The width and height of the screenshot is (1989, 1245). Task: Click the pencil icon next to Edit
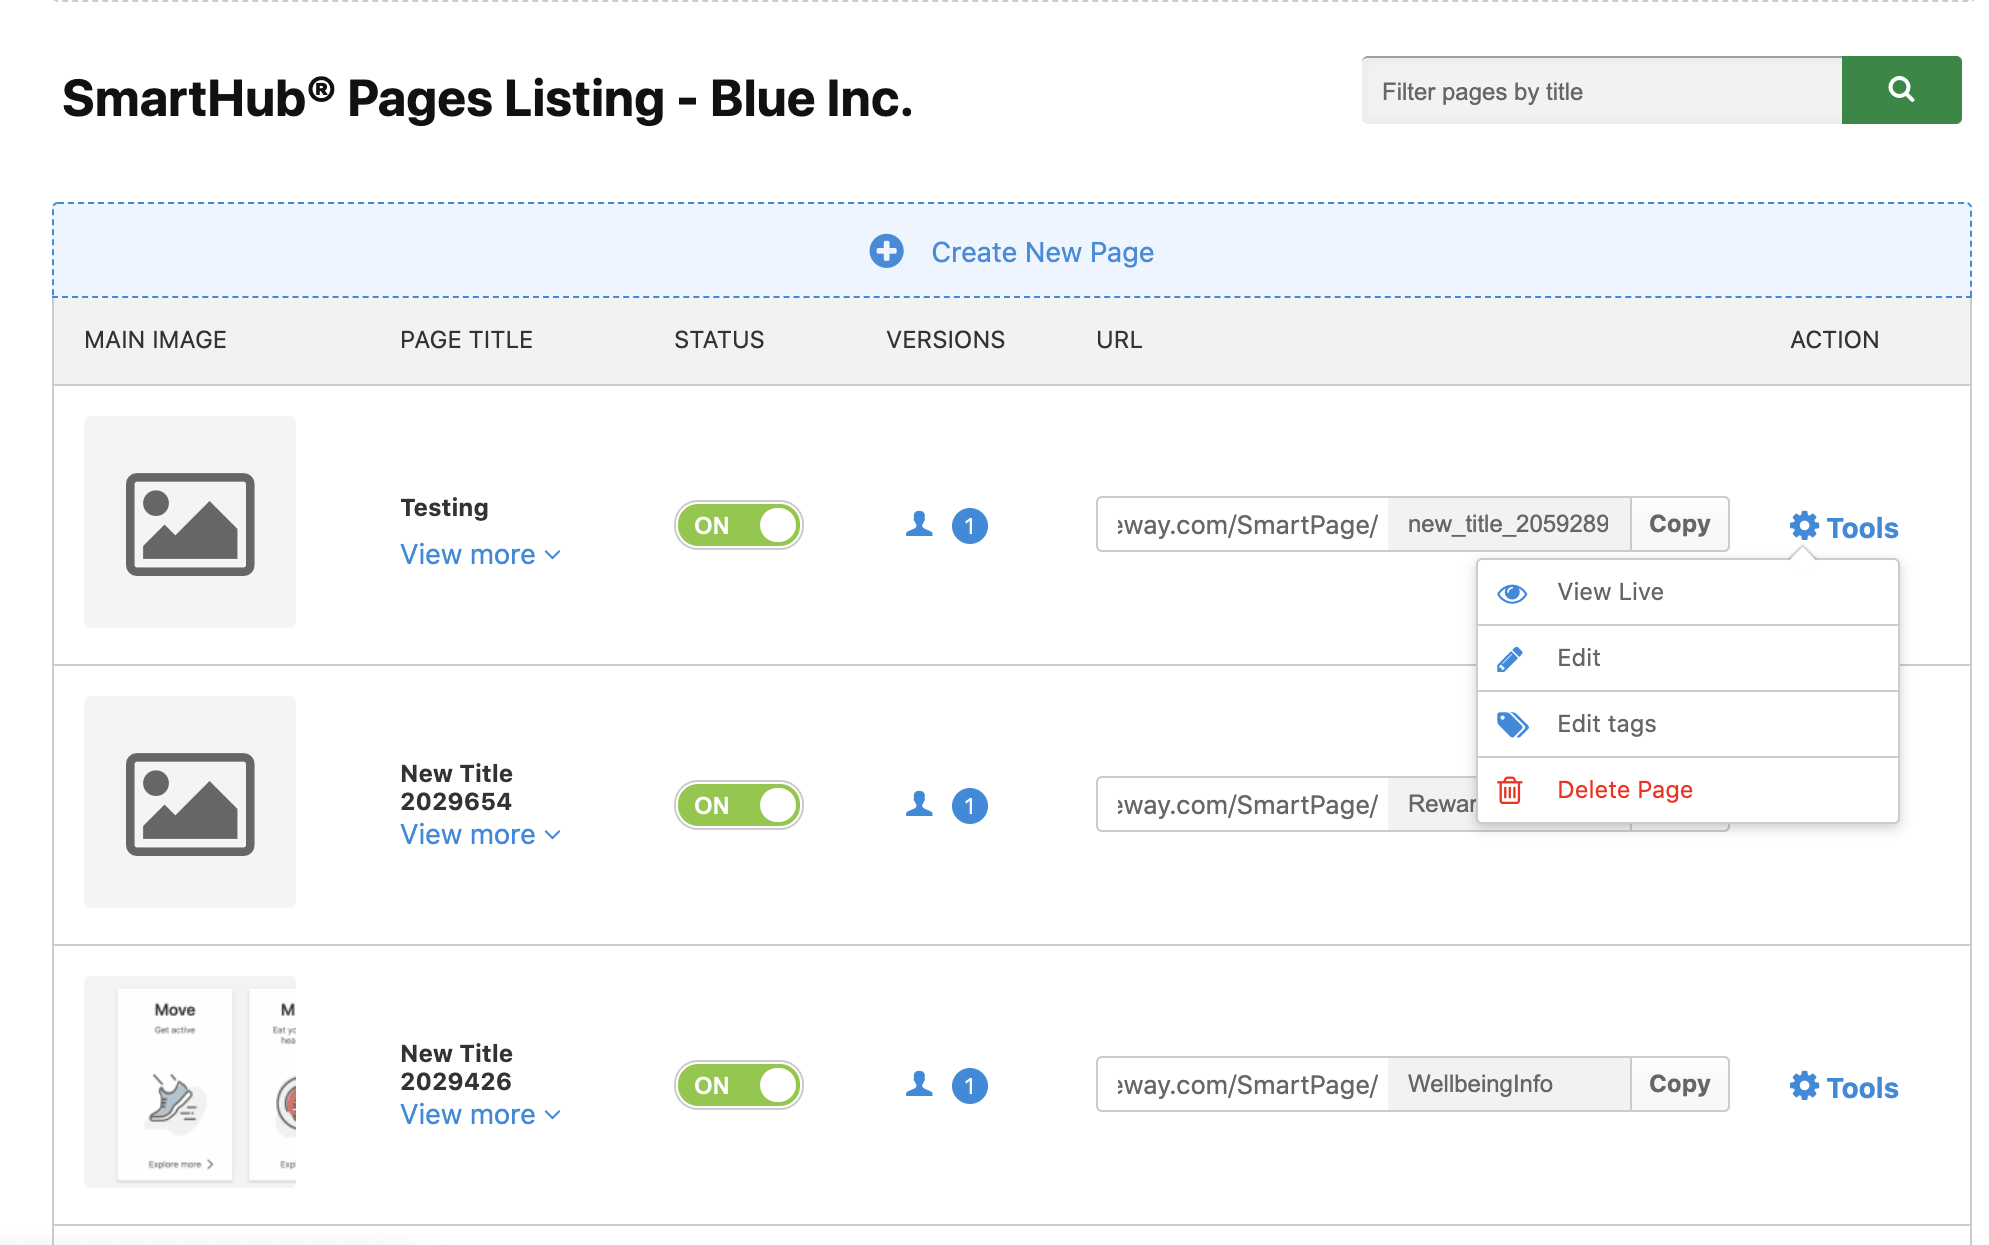point(1510,659)
